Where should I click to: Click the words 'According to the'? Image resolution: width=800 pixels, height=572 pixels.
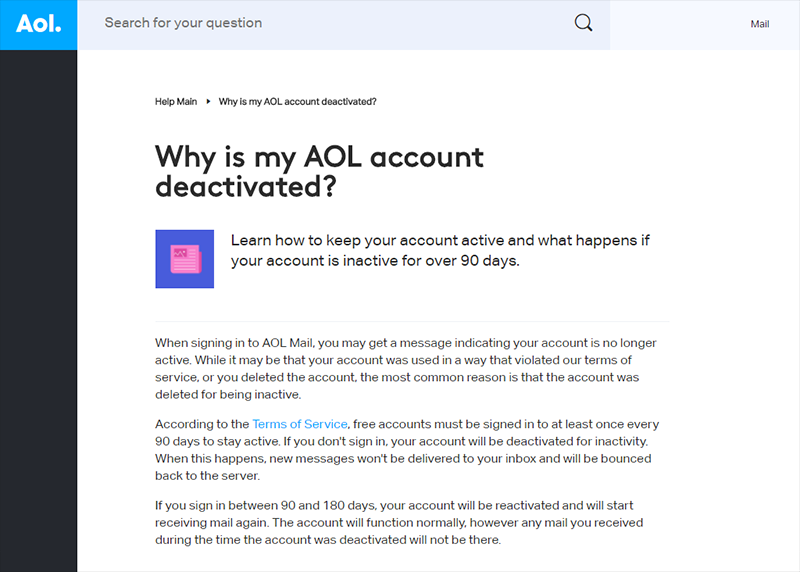202,424
